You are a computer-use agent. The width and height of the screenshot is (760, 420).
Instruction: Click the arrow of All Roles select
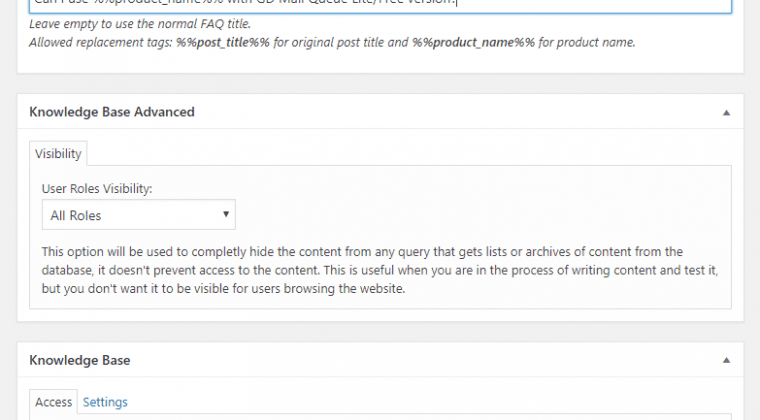click(225, 214)
